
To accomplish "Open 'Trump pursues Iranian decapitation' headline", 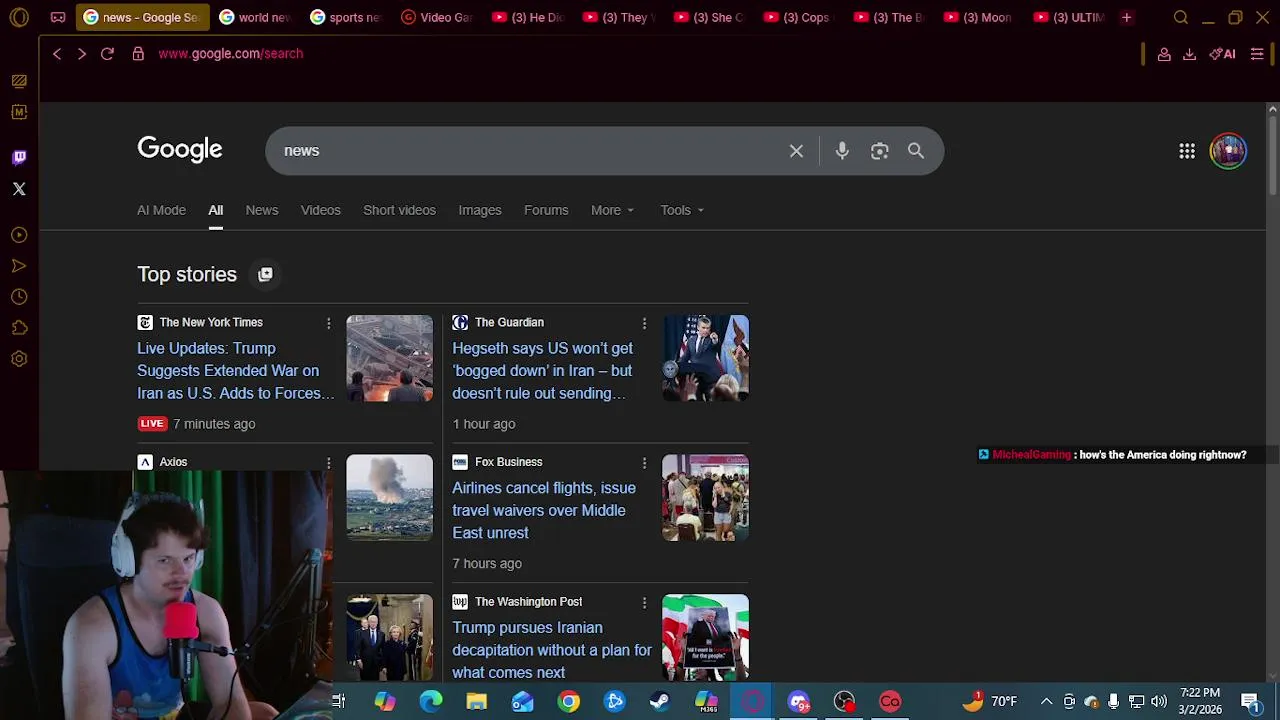I will 552,650.
